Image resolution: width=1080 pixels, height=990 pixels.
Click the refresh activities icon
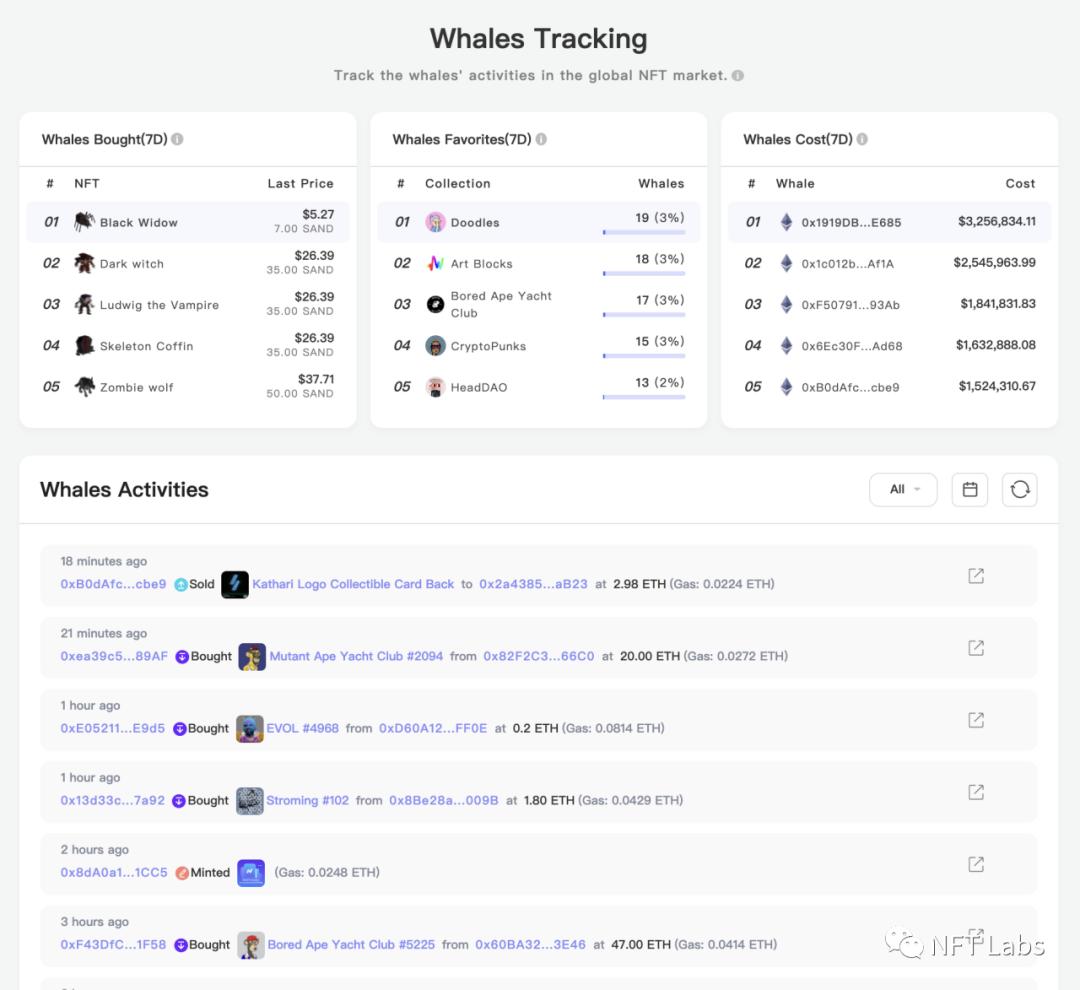click(x=1020, y=490)
